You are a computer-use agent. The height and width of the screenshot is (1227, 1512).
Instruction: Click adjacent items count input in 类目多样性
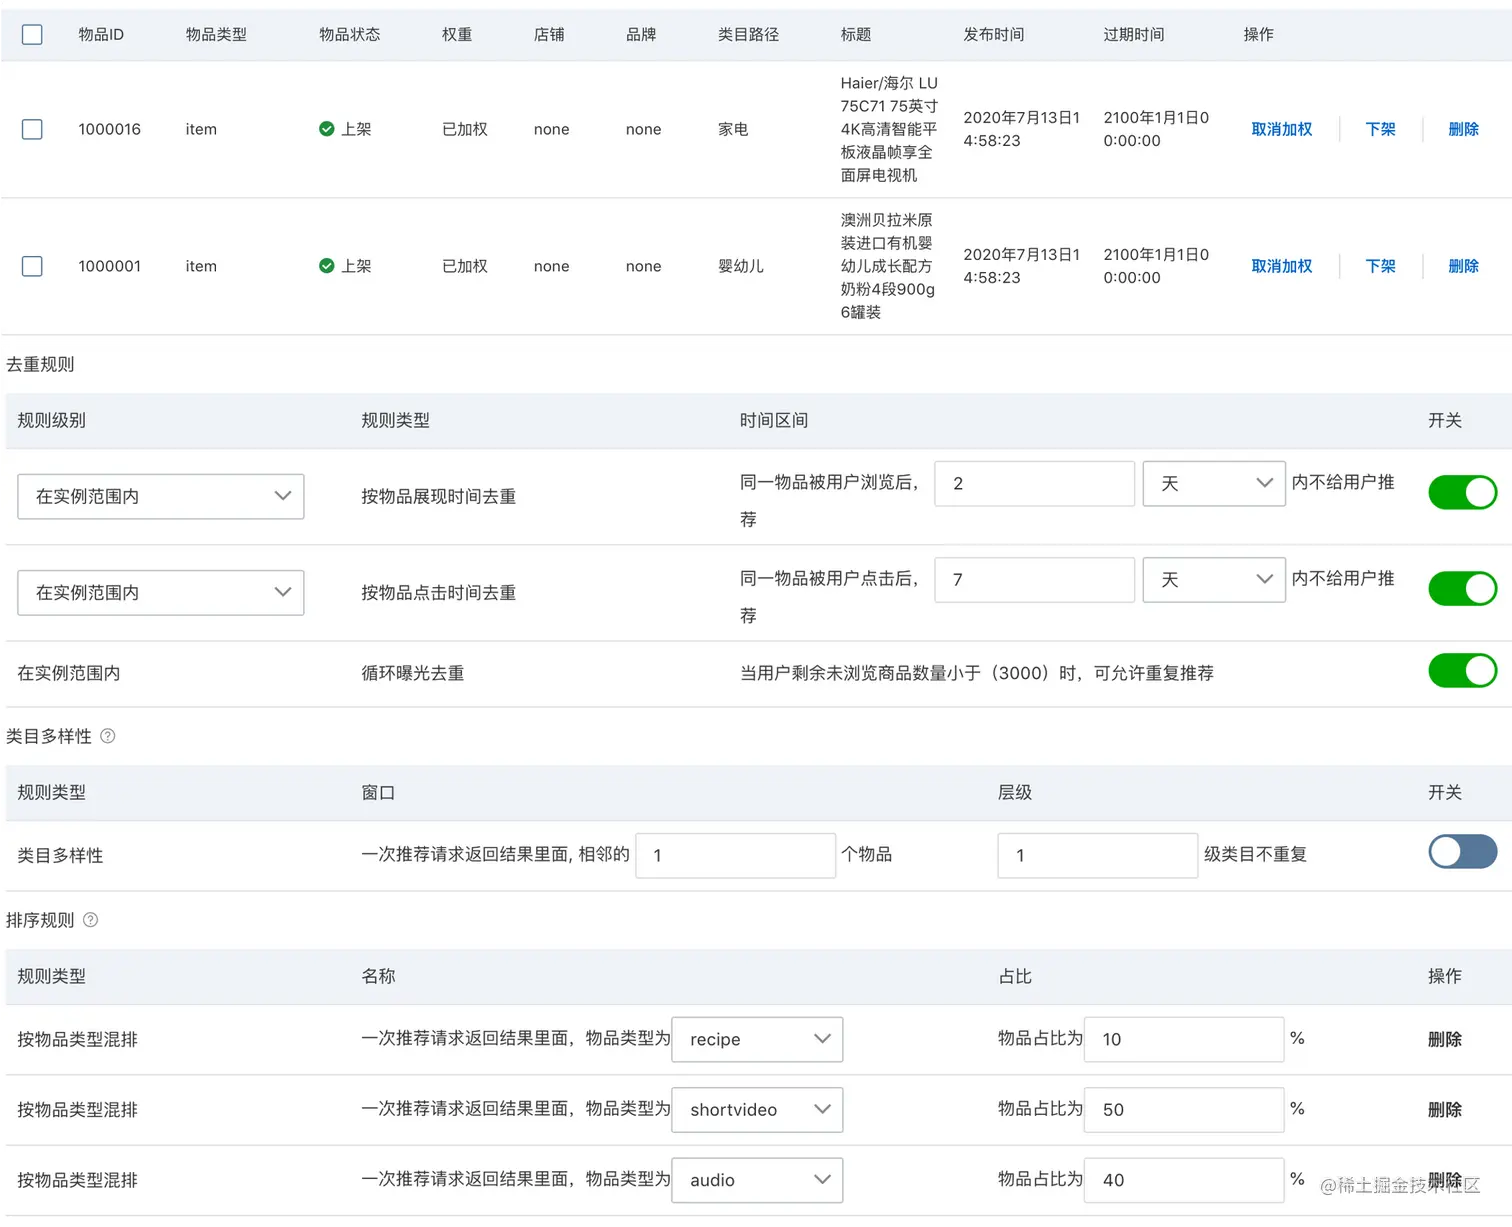735,855
